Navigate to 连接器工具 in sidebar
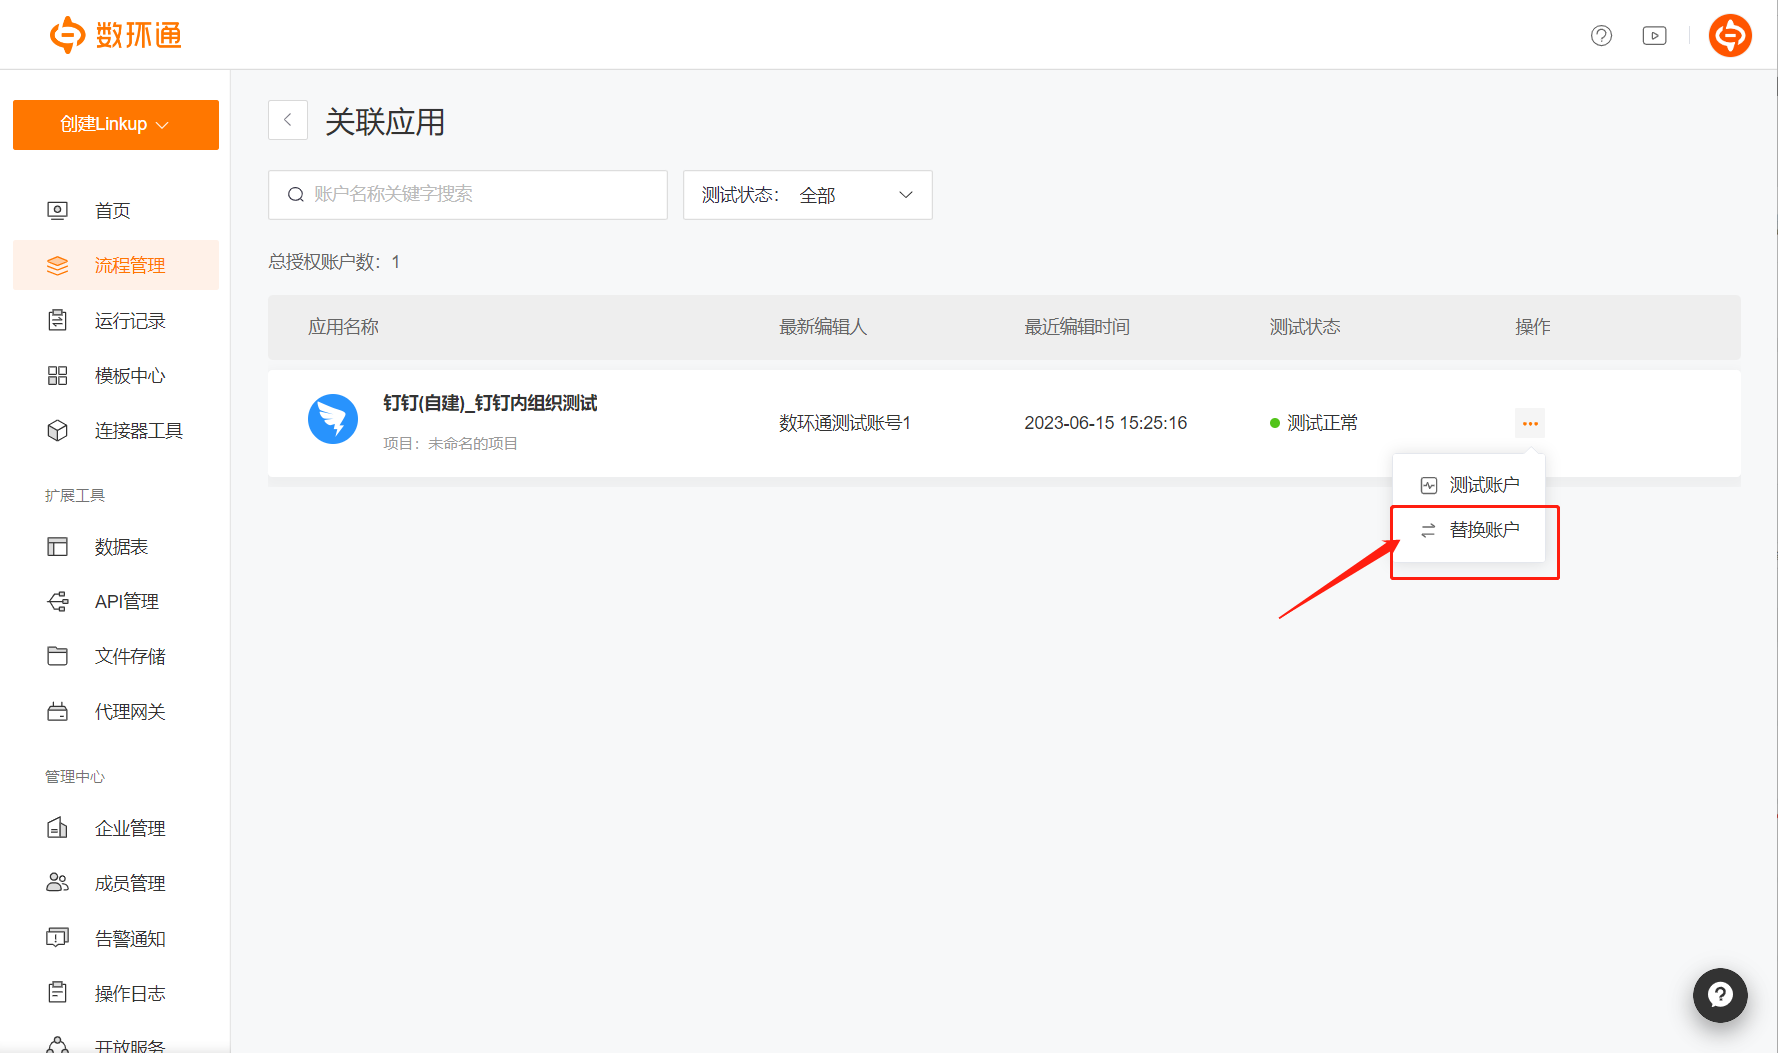1778x1053 pixels. click(x=138, y=431)
